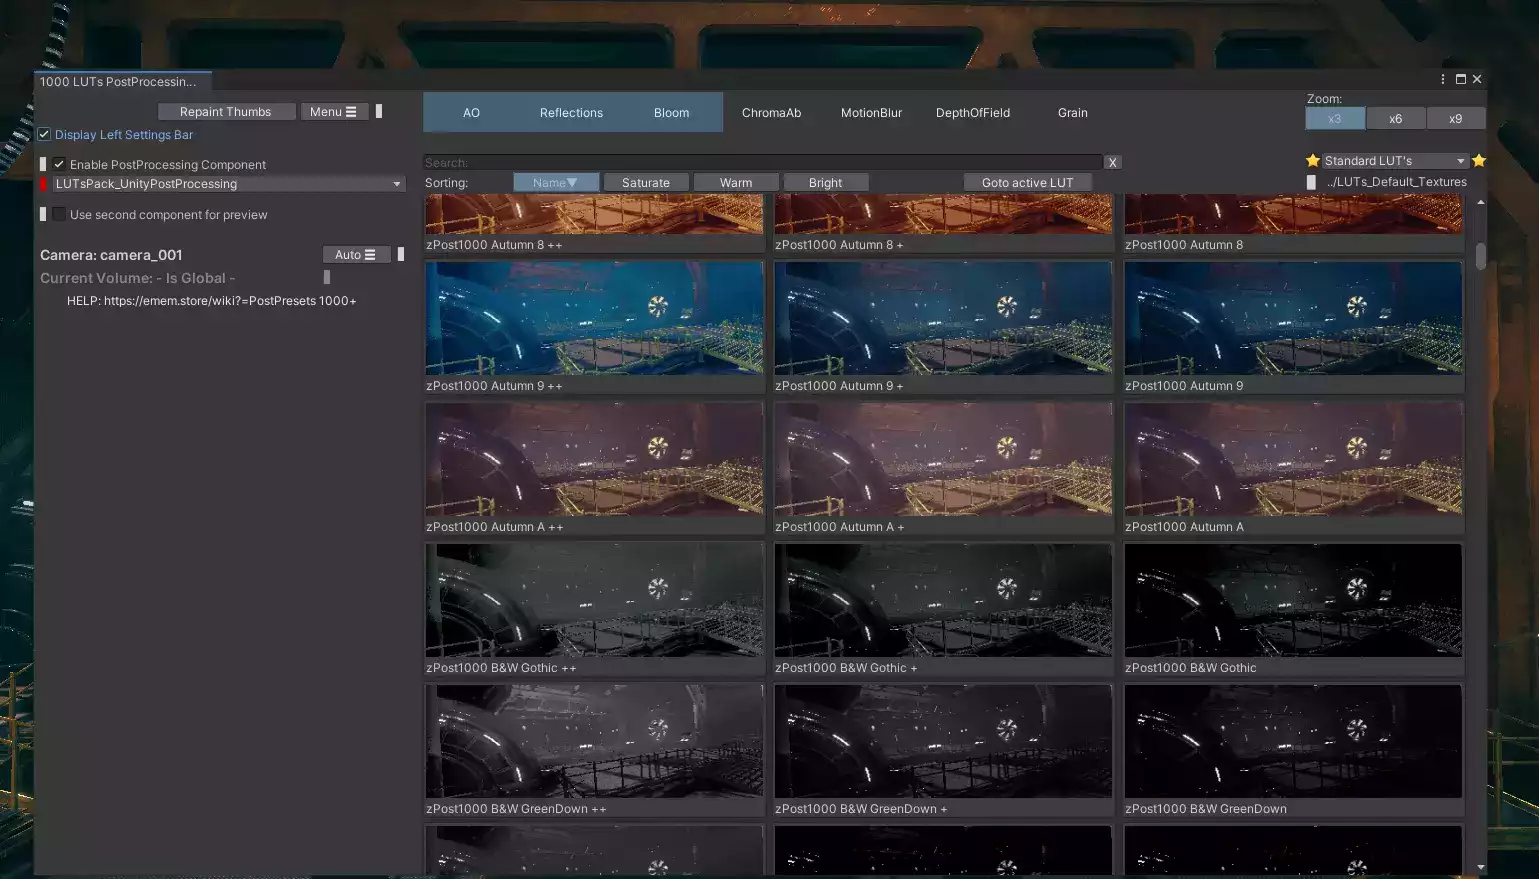Viewport: 1539px width, 879px height.
Task: Click the scrollbar down arrow
Action: [x=1480, y=867]
